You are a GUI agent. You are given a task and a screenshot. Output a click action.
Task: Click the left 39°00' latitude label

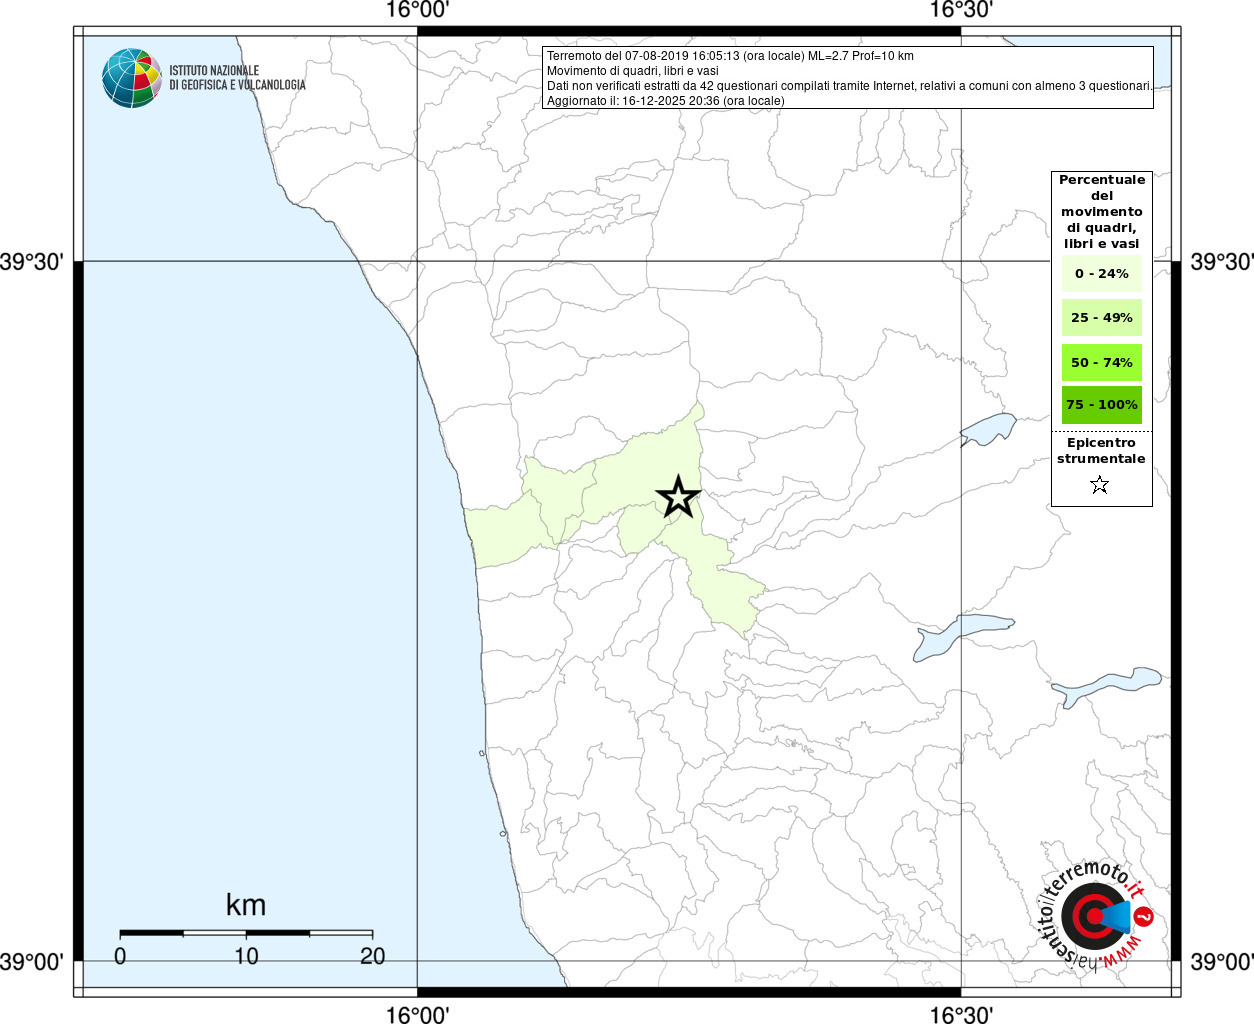pos(32,962)
